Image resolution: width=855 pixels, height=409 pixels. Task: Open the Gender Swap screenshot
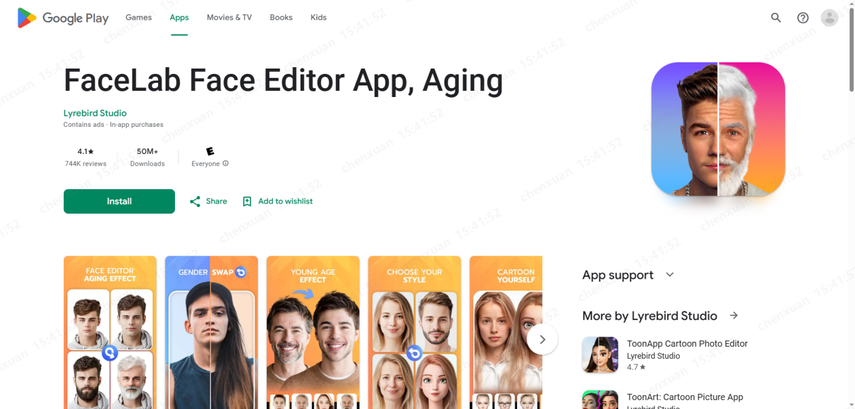coord(212,333)
